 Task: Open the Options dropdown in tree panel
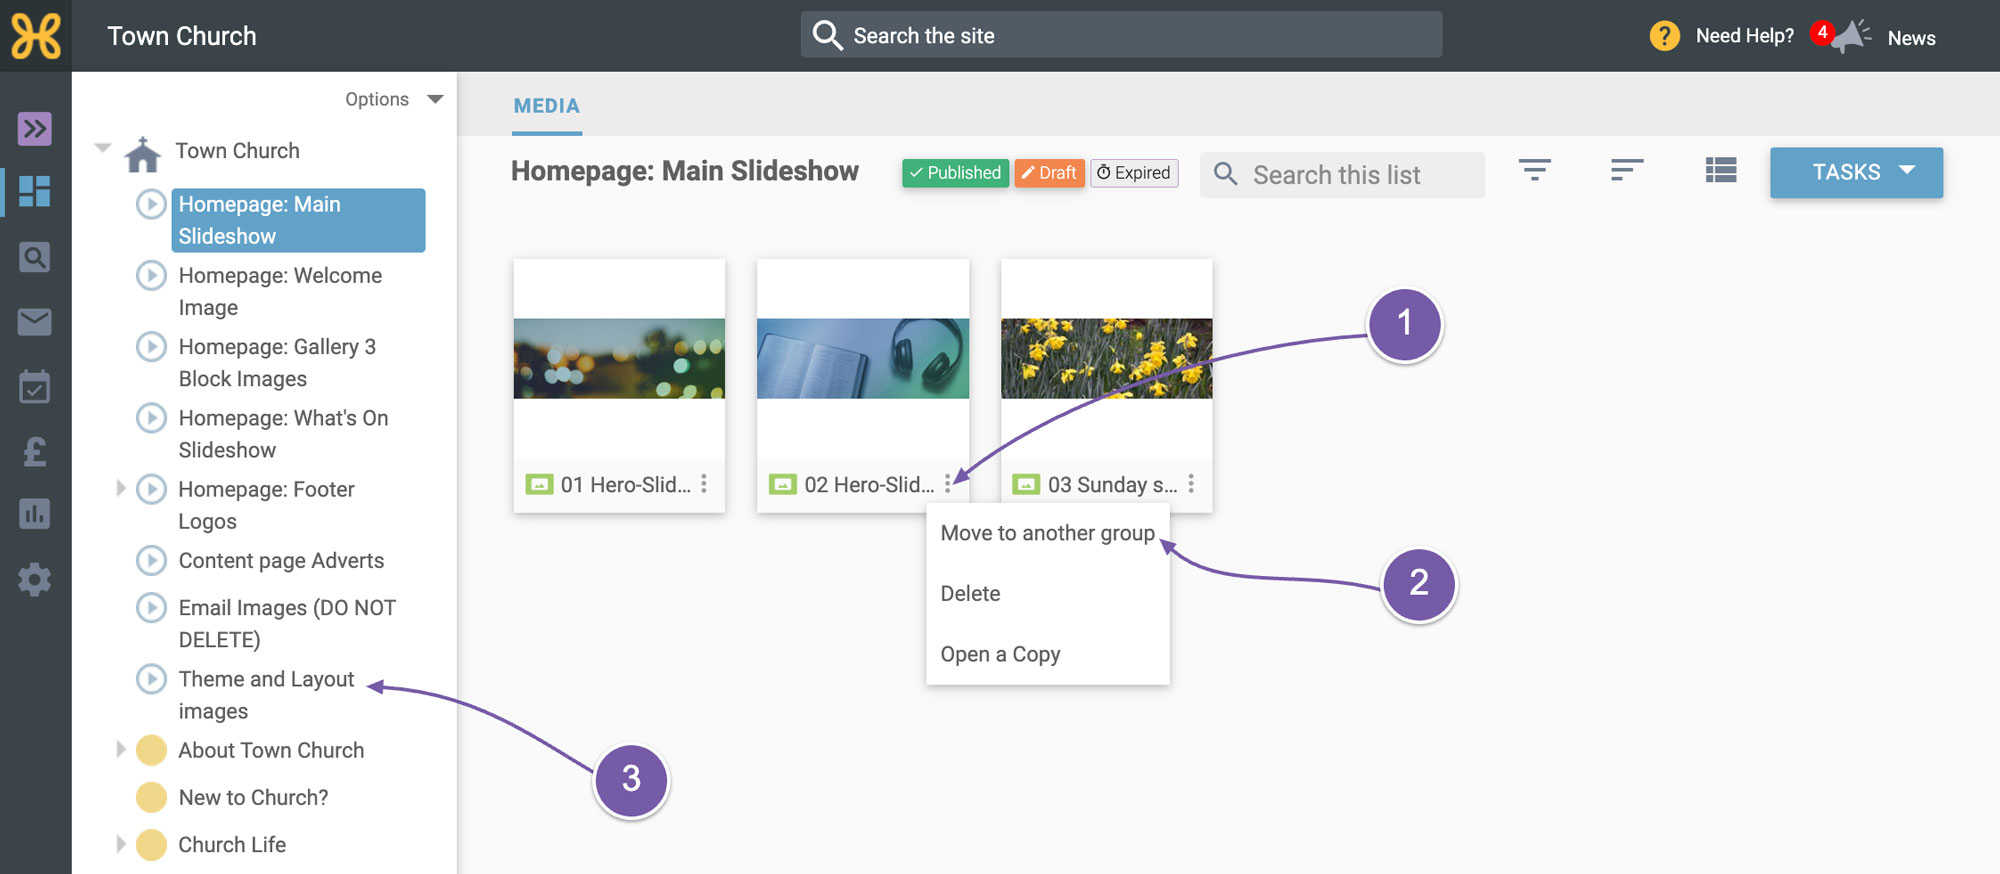[x=394, y=99]
